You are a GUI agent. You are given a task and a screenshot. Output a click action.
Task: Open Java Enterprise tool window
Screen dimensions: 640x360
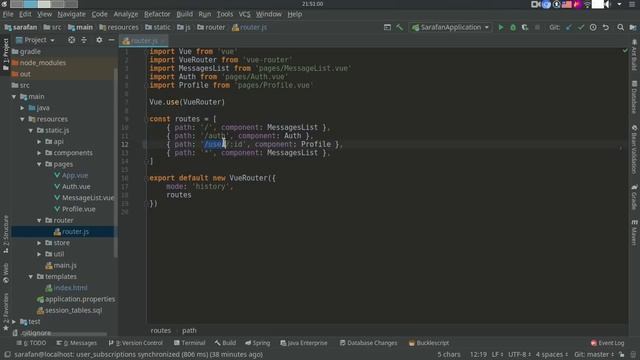(x=304, y=343)
